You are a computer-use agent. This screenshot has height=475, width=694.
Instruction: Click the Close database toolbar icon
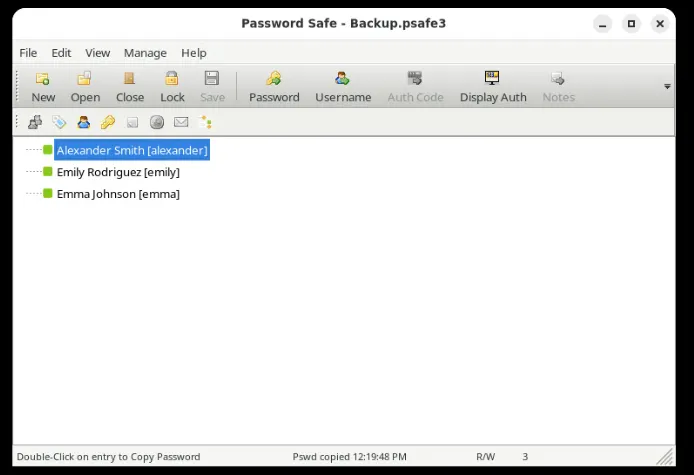129,79
